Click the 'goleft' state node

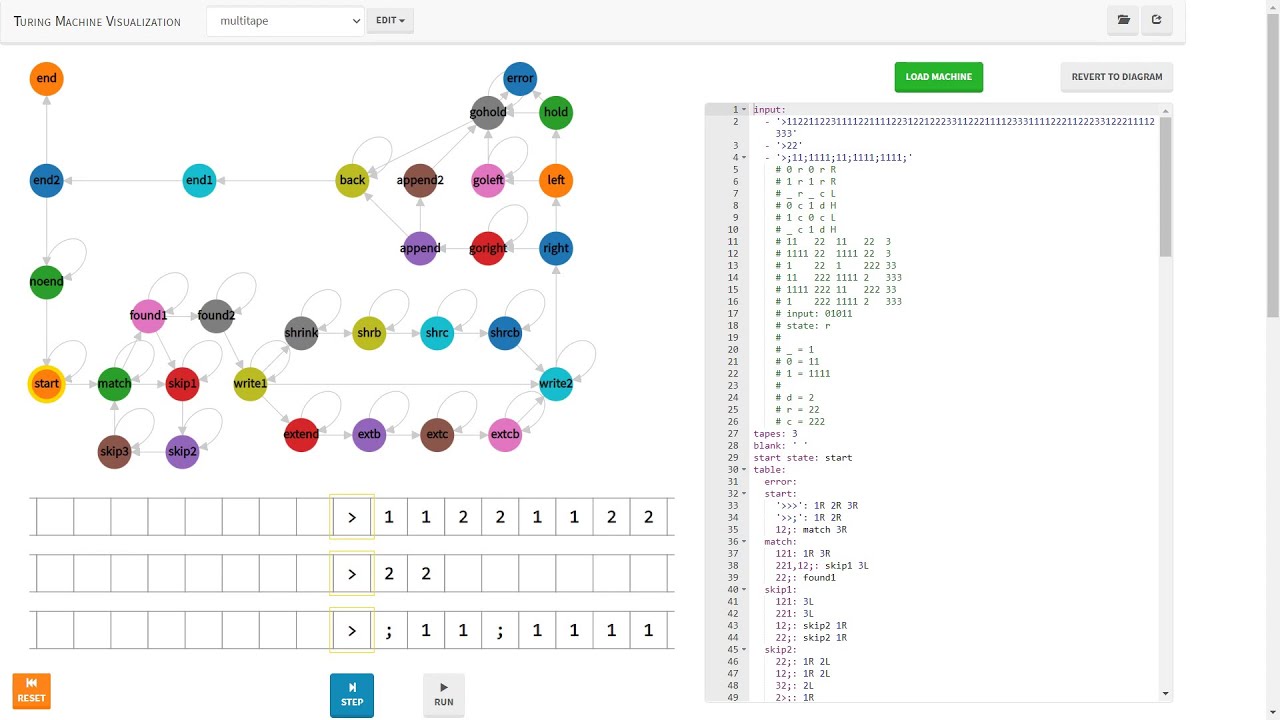[488, 180]
